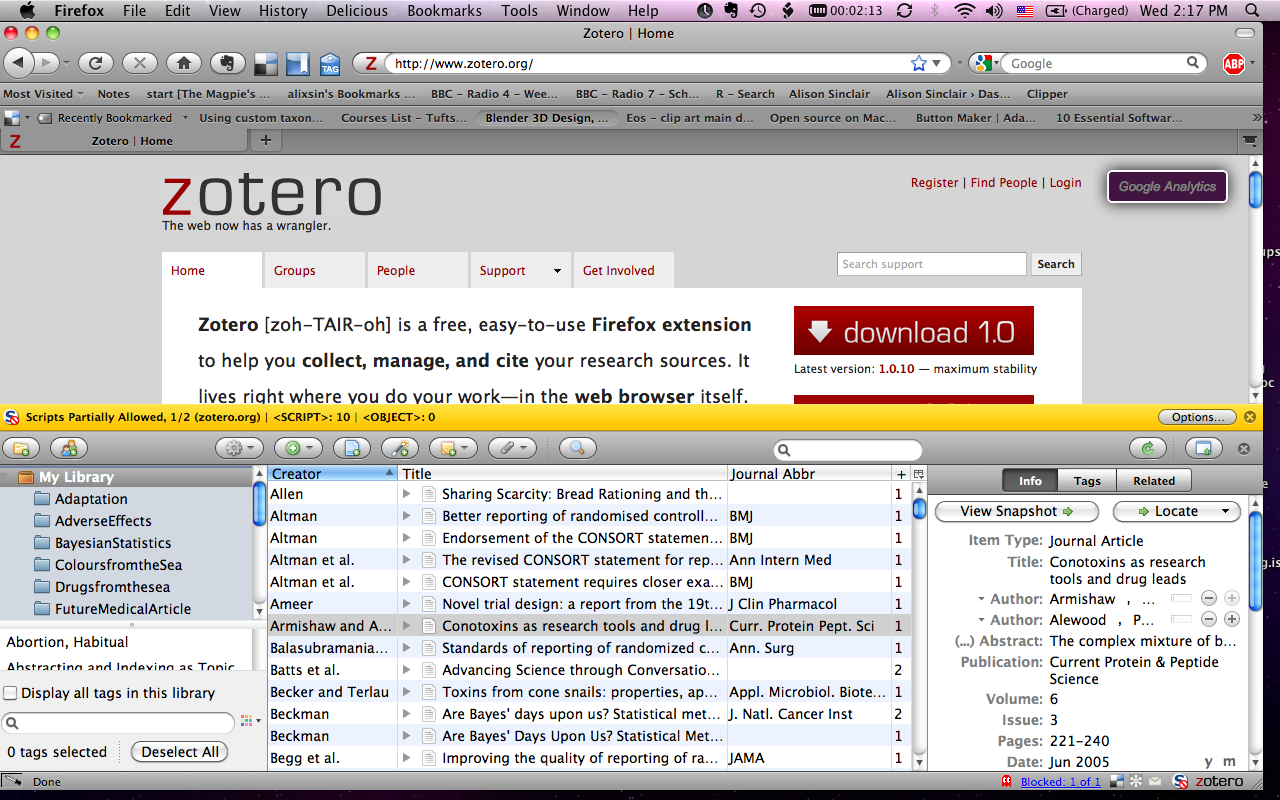Click Create New Item from Current Page icon
Image resolution: width=1280 pixels, height=800 pixels.
pos(352,449)
